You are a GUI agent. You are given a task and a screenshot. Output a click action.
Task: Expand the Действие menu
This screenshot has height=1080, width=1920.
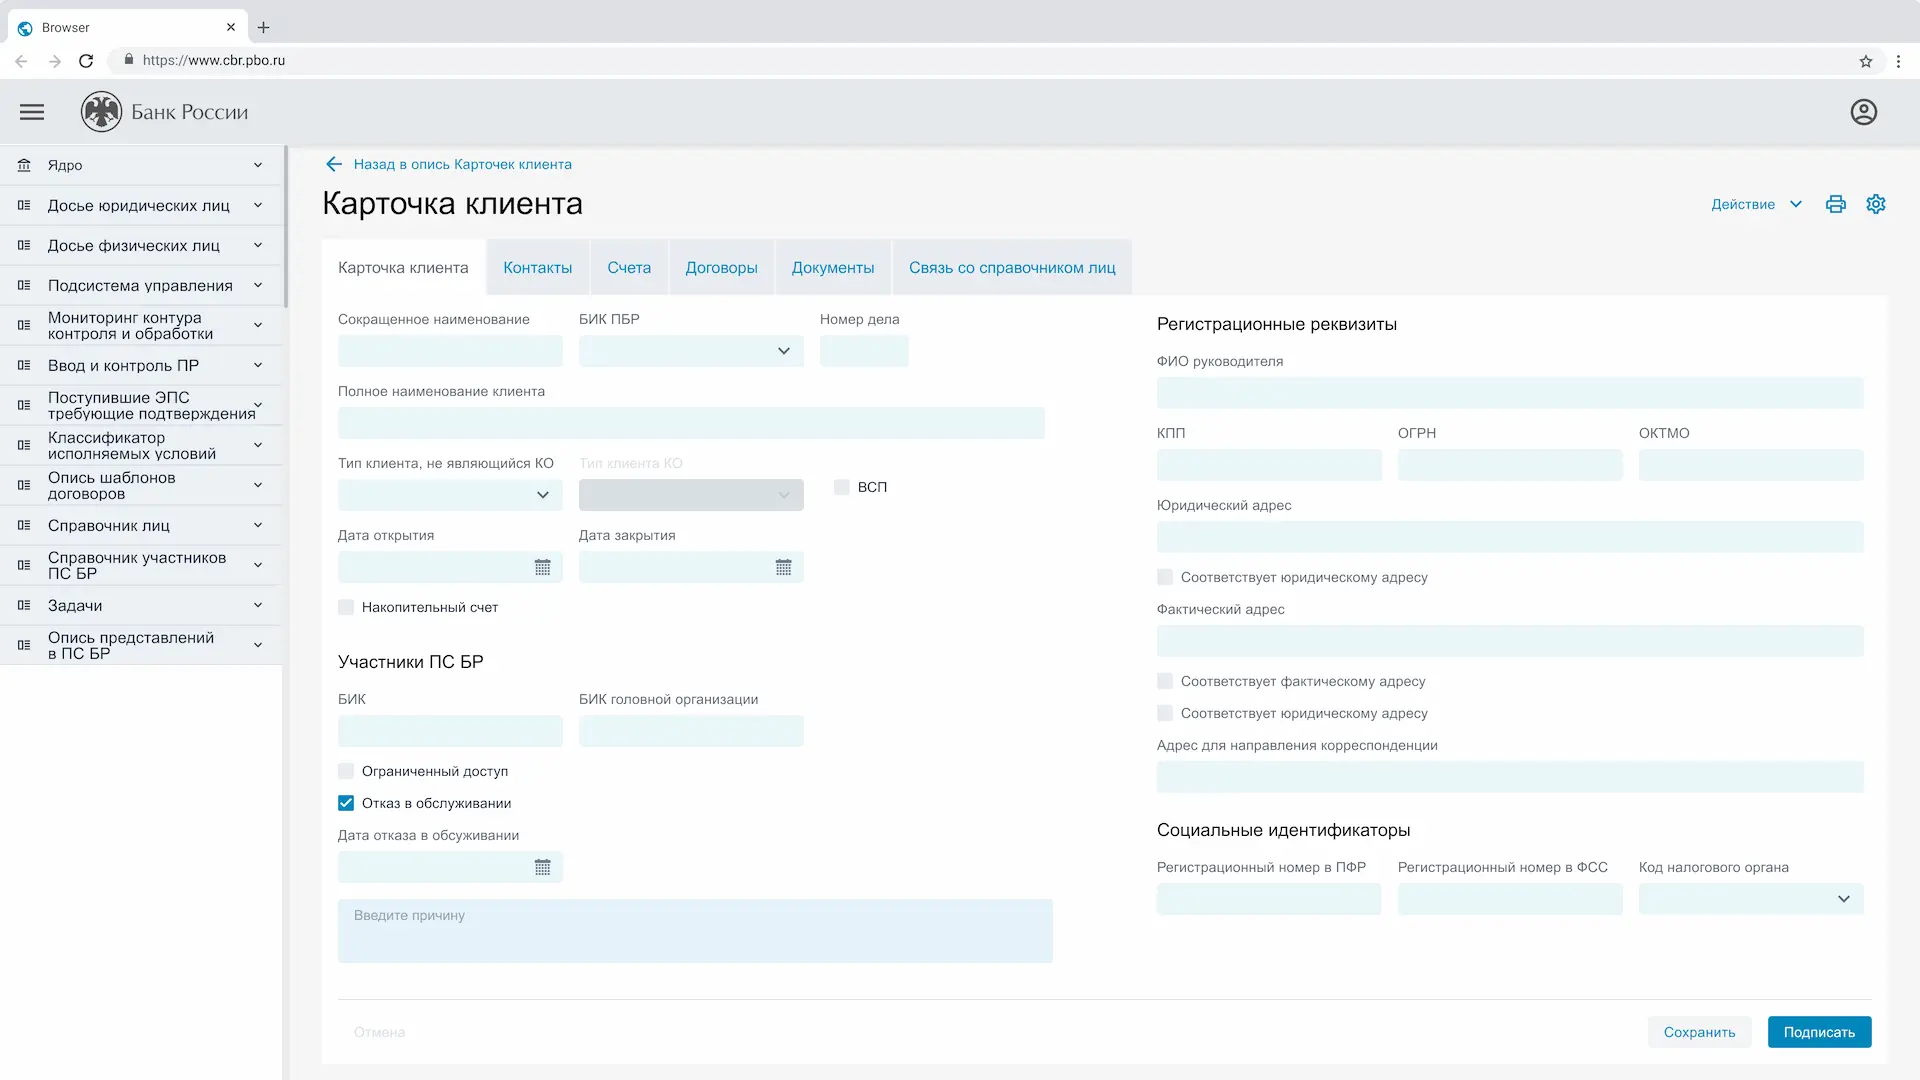pos(1756,204)
